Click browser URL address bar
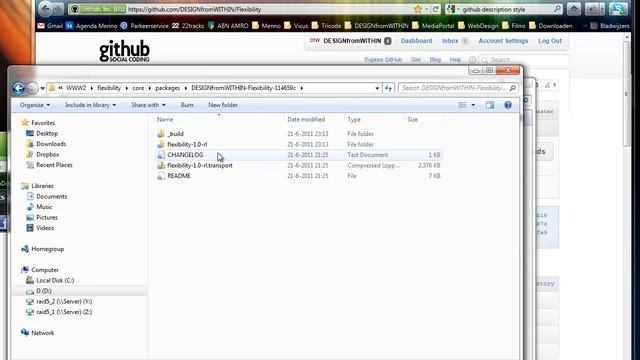The height and width of the screenshot is (360, 640). [x=269, y=9]
